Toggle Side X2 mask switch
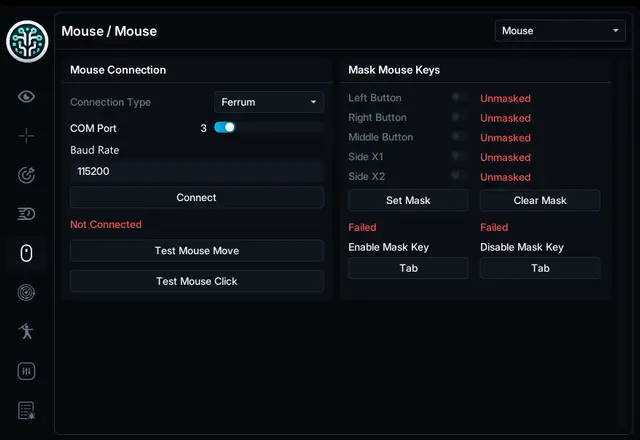 pyautogui.click(x=459, y=176)
